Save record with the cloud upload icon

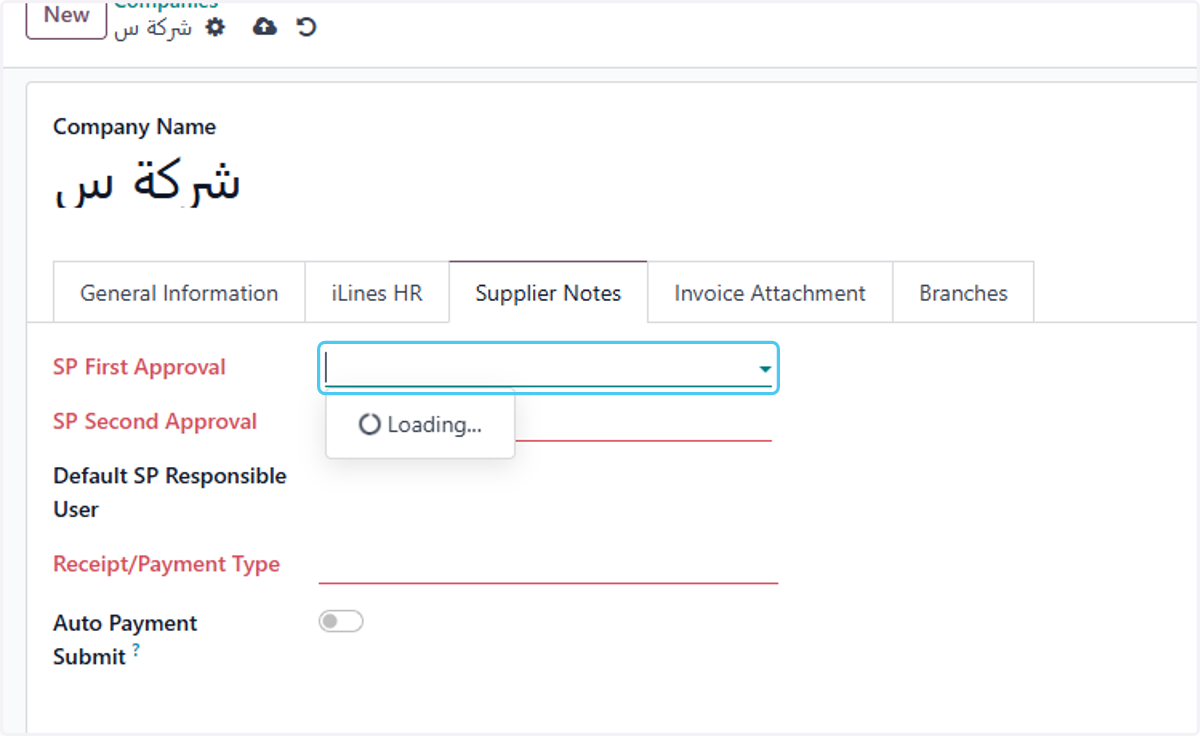(264, 27)
